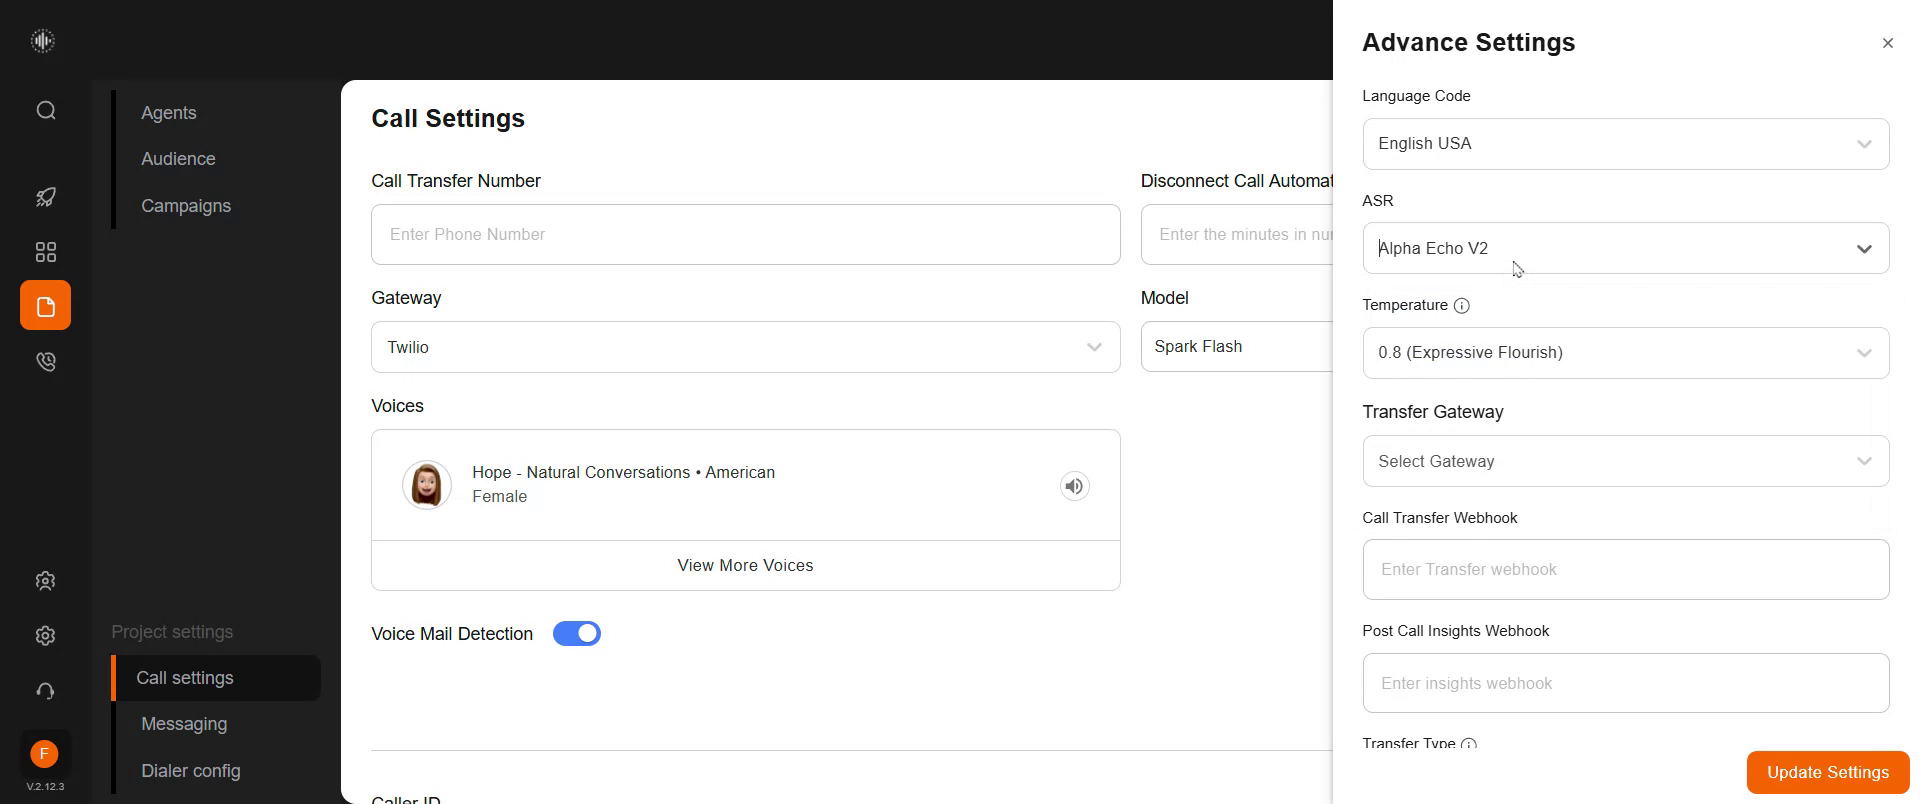Open the Transfer Gateway select dropdown
The image size is (1920, 804).
coord(1625,461)
